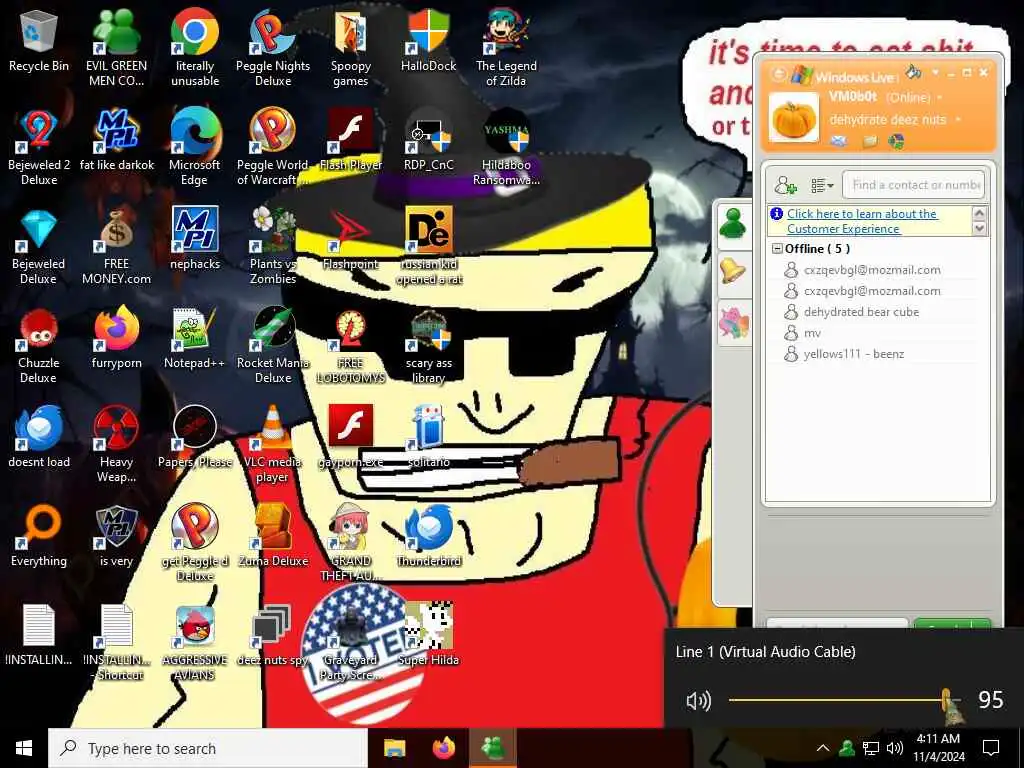This screenshot has height=768, width=1024.
Task: Open the Chrome icon labeled literally unusable
Action: pos(195,47)
